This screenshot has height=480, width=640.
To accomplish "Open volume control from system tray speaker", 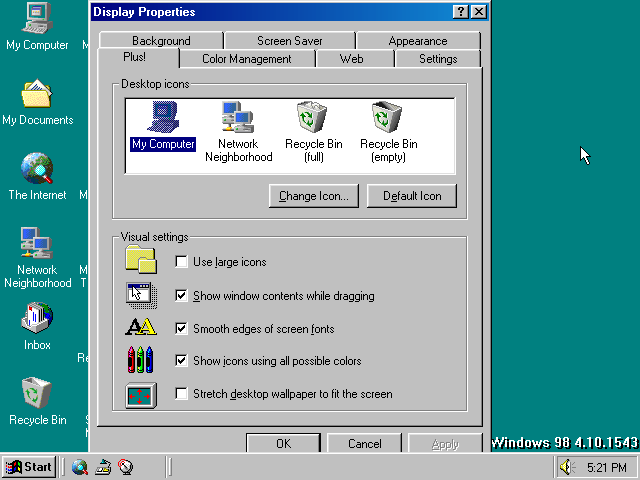I will click(567, 467).
